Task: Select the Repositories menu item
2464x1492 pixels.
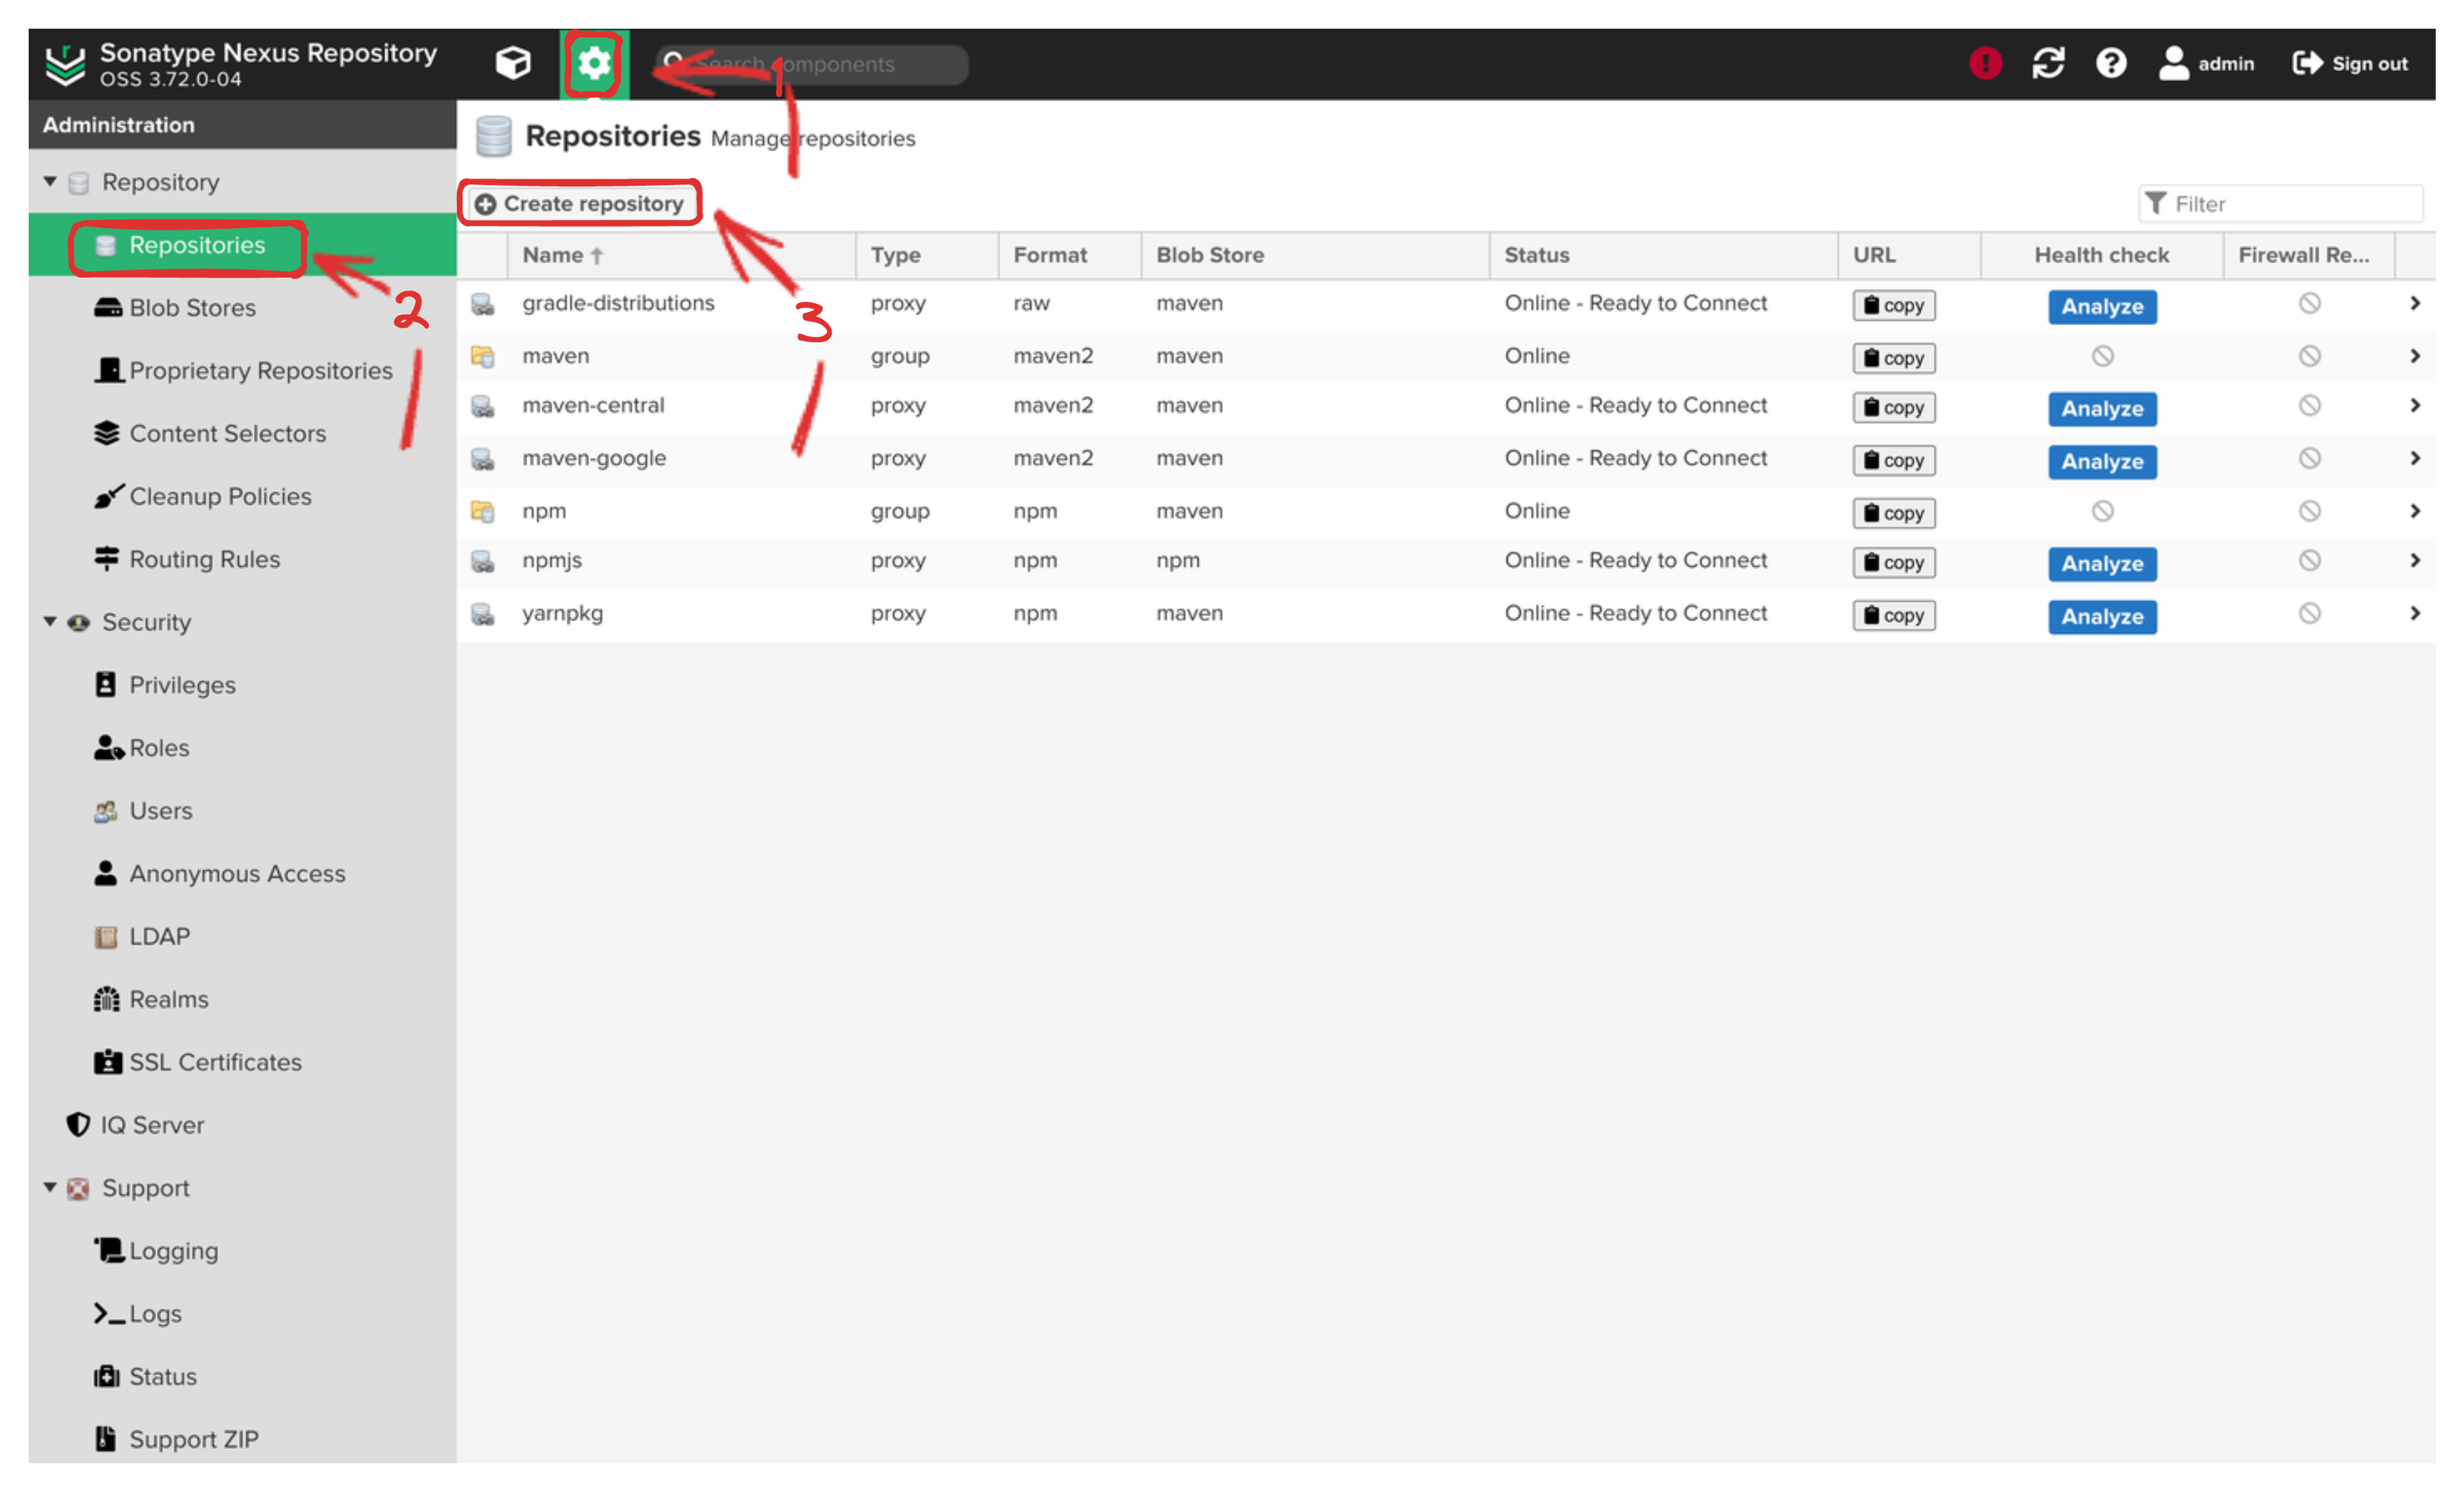Action: [x=199, y=245]
